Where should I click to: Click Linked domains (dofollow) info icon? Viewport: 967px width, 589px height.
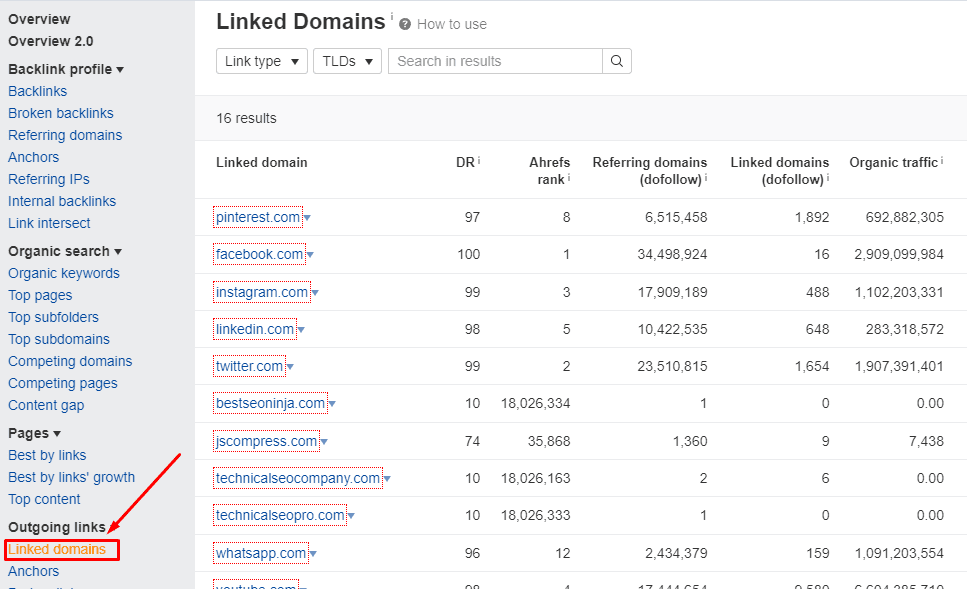click(x=828, y=178)
